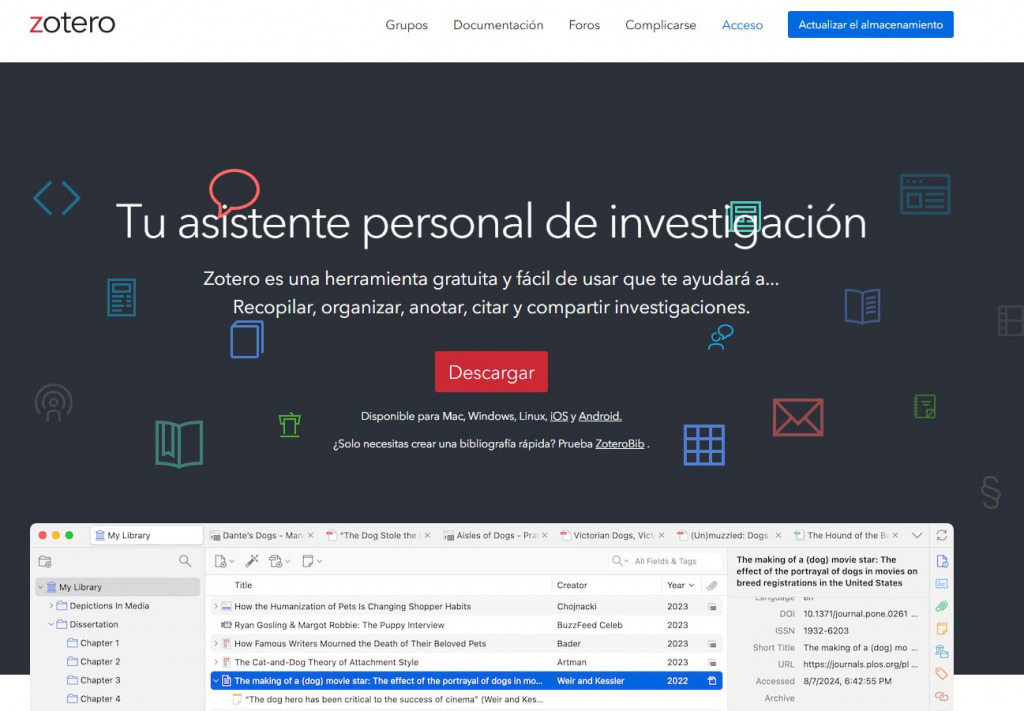Click PDF icon in Weir and Kessler row
This screenshot has height=711, width=1024.
[712, 681]
